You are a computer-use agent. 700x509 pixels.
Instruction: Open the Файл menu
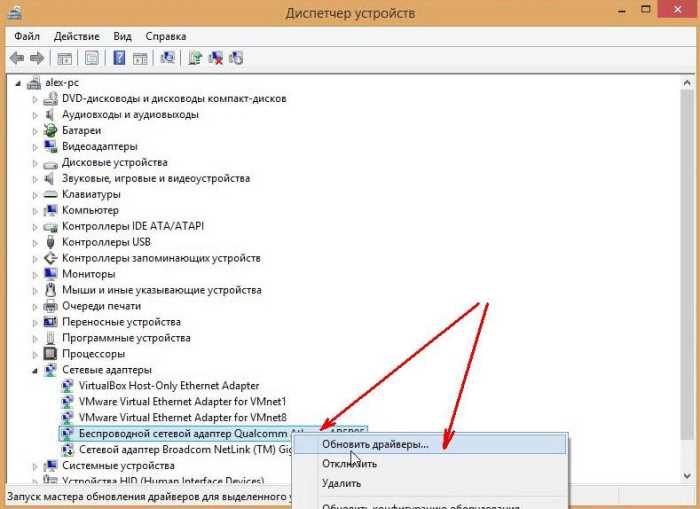(x=27, y=35)
